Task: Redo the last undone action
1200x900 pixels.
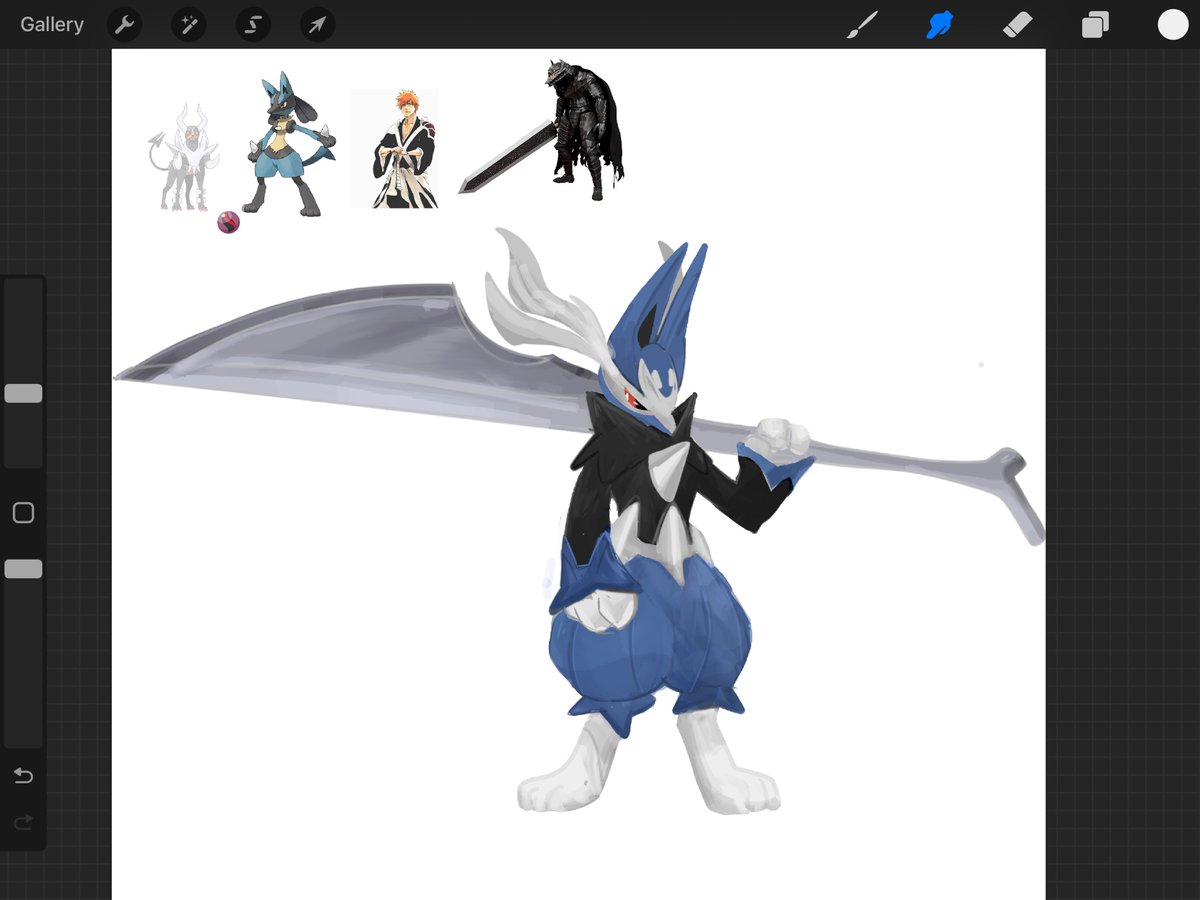Action: 23,823
